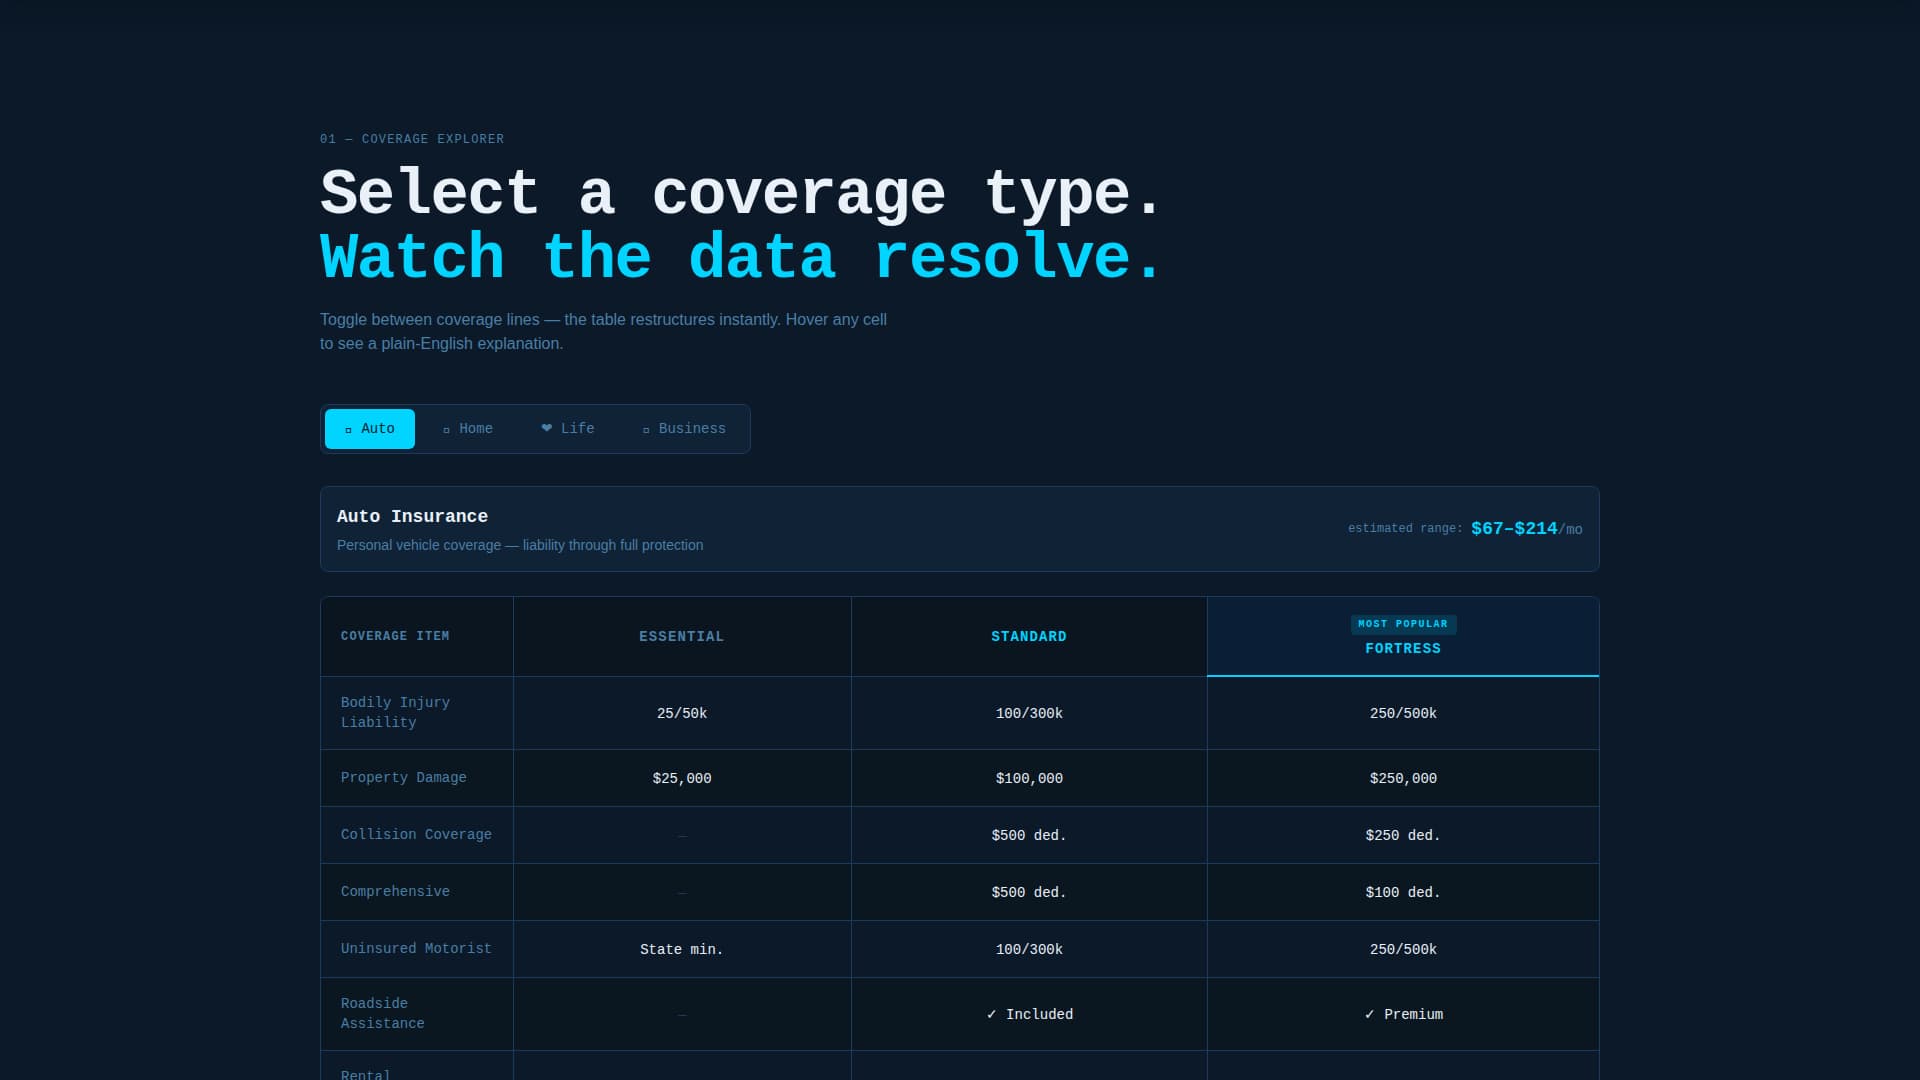Select the Fortress plan column header

[x=1403, y=637]
